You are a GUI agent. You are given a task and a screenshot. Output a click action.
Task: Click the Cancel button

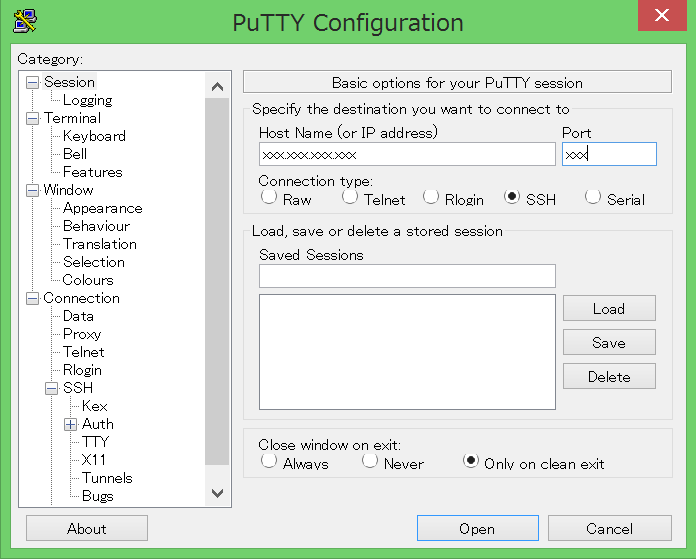click(609, 528)
